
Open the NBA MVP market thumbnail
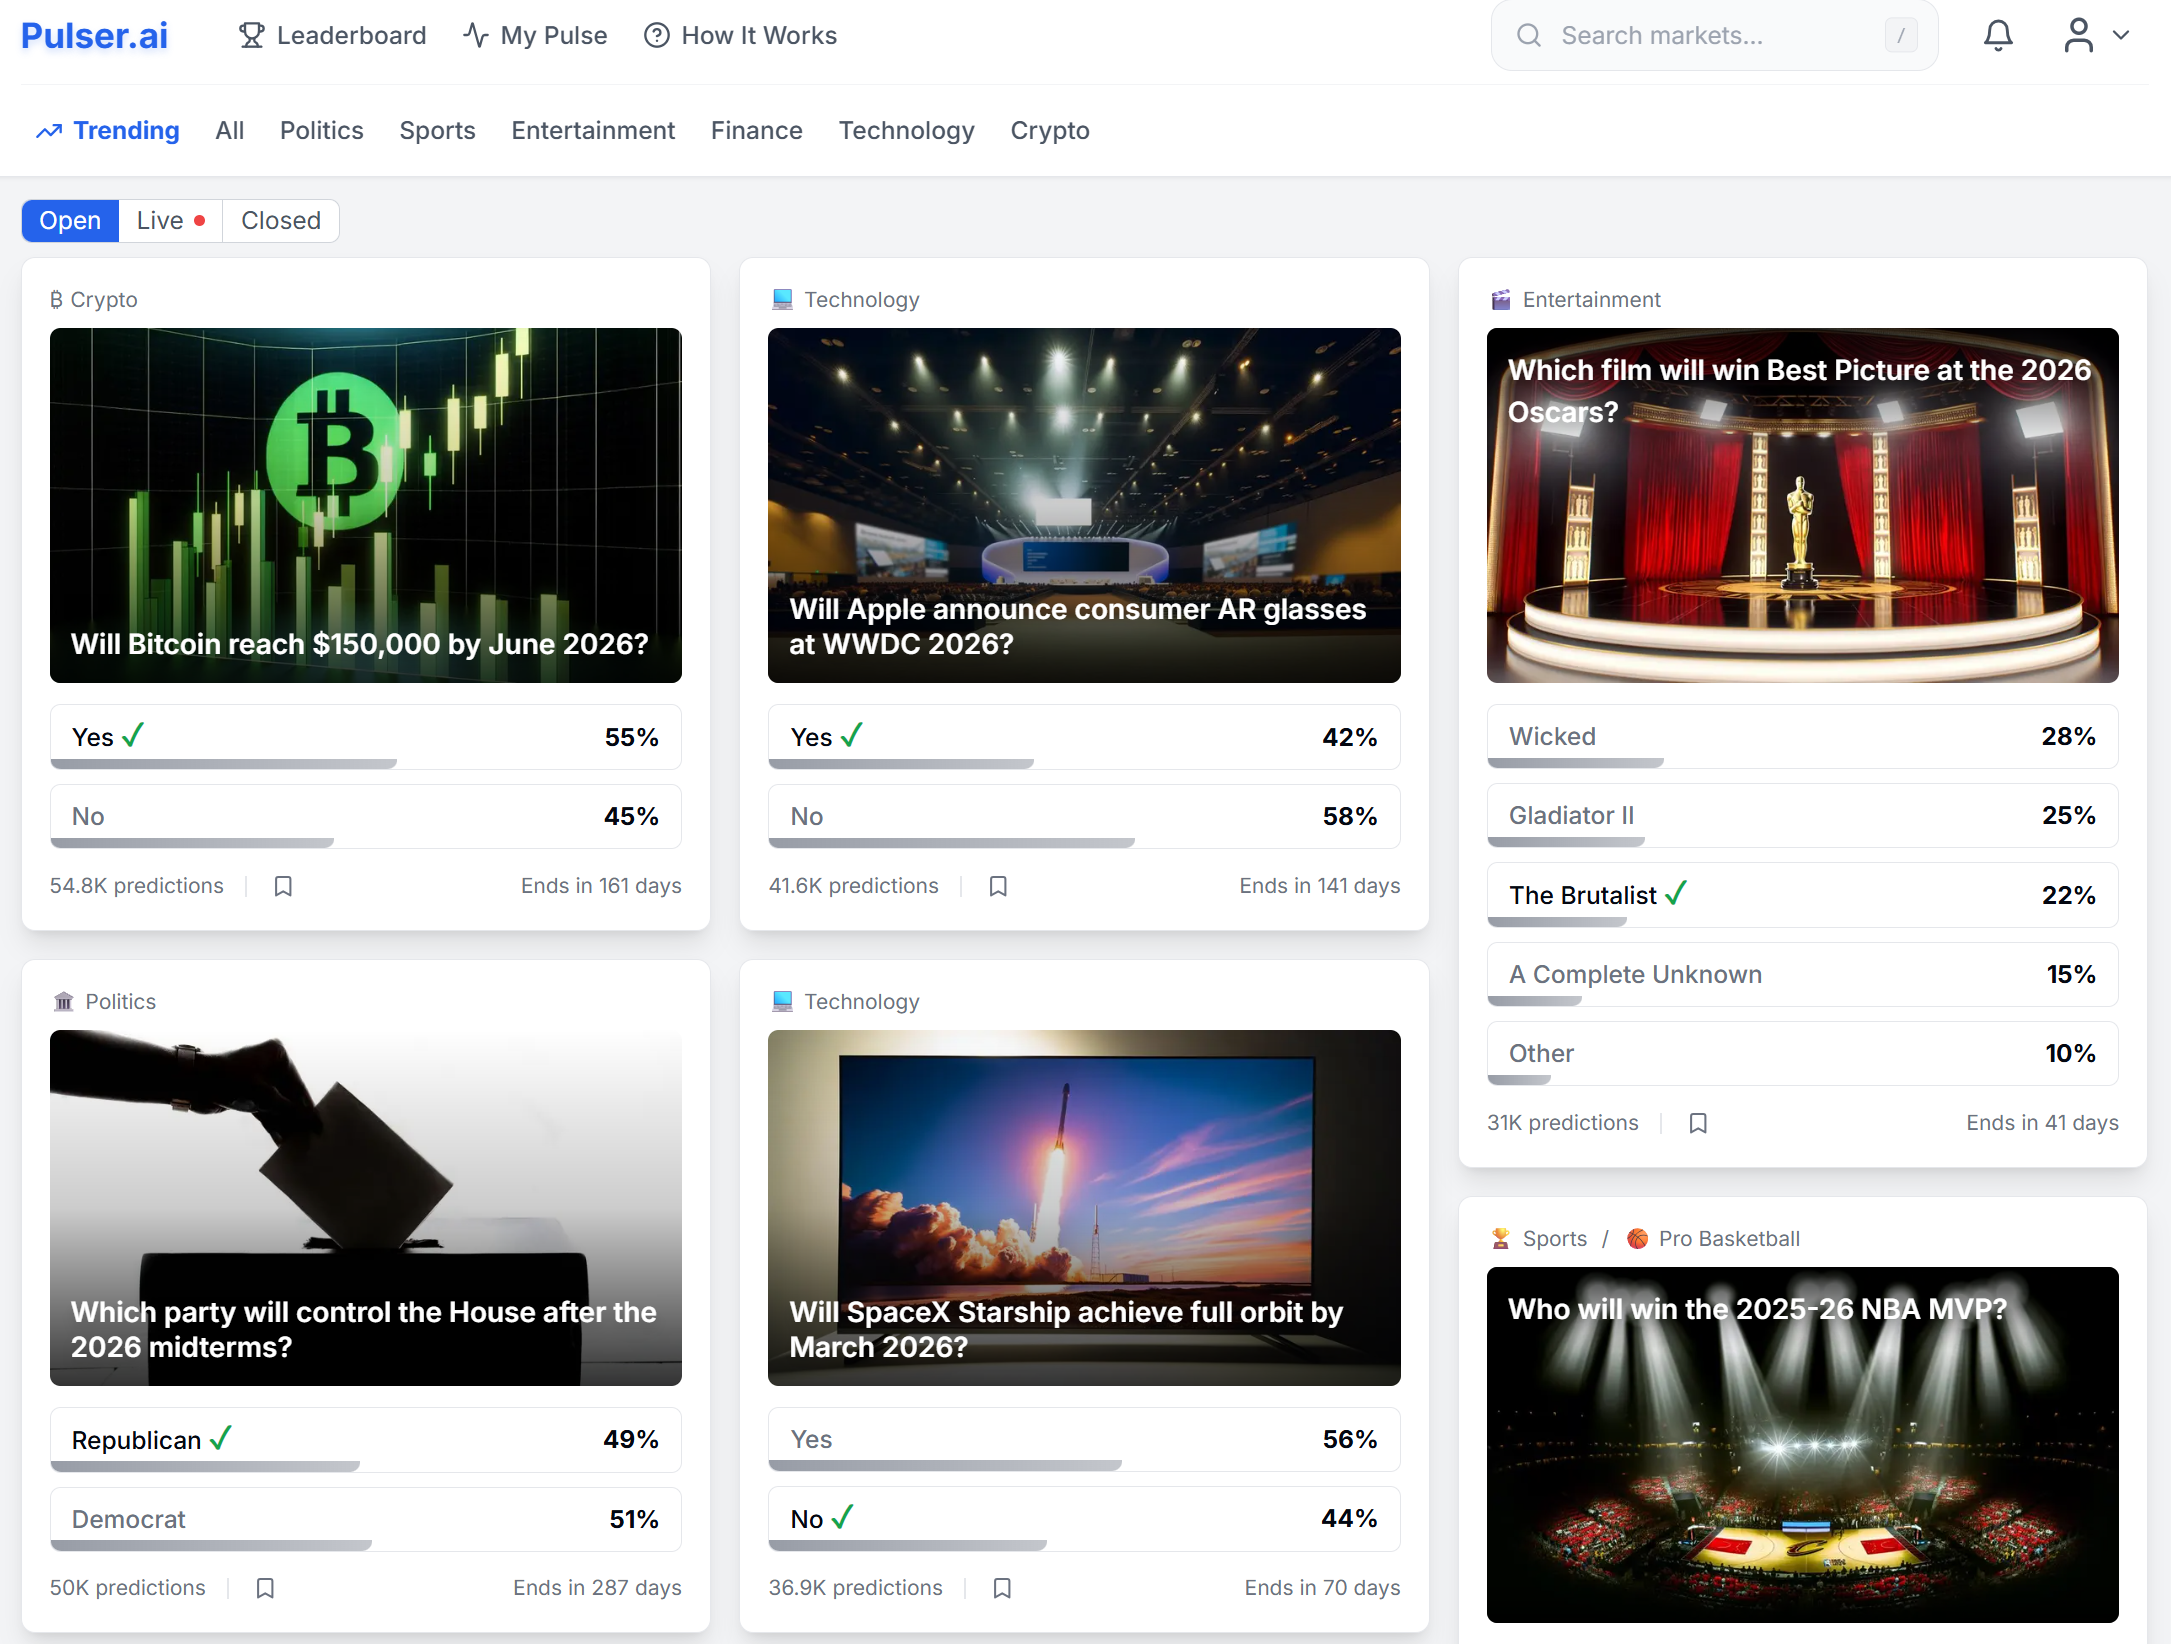coord(1801,1443)
